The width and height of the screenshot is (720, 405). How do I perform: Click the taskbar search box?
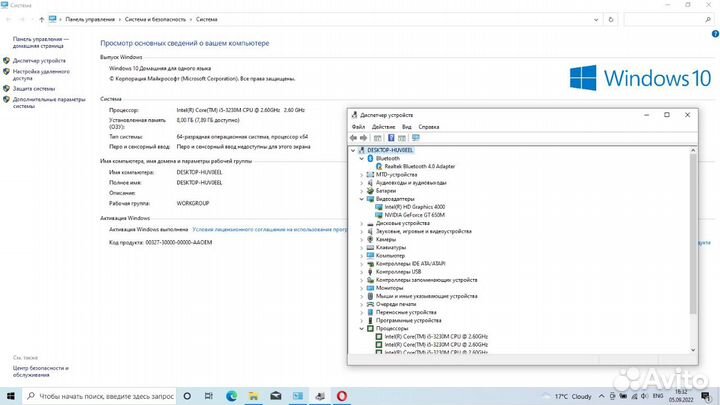click(100, 396)
